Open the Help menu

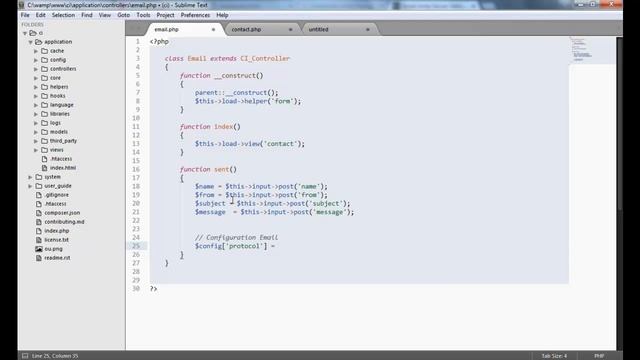[222, 15]
